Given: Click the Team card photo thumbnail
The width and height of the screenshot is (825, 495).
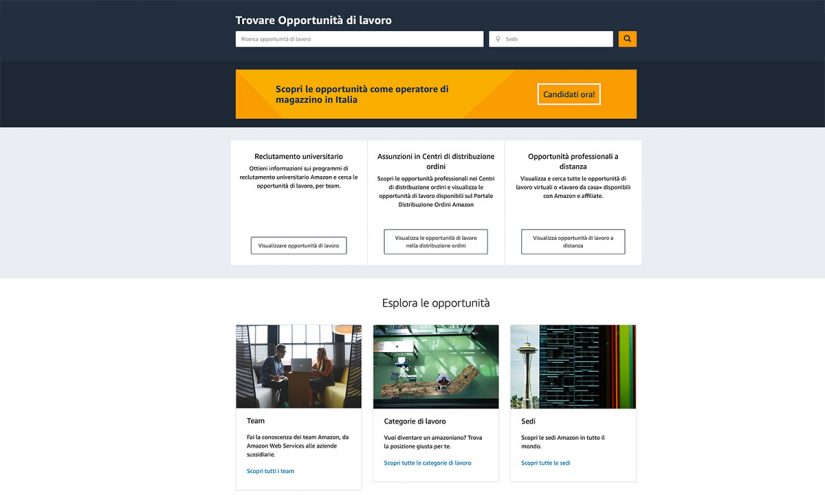Looking at the screenshot, I should coord(298,366).
